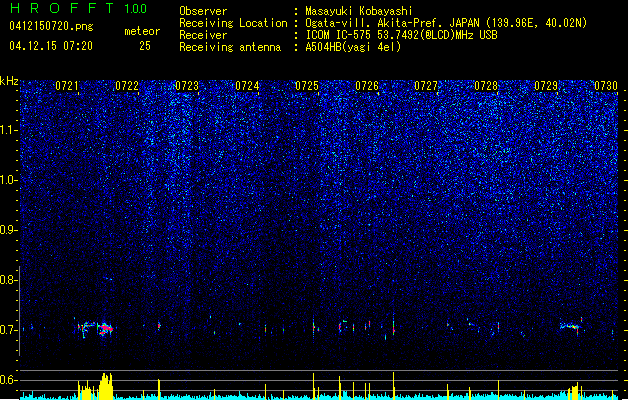Click the date stamp 04.12.15 07:20
This screenshot has height=400, width=629.
click(51, 46)
